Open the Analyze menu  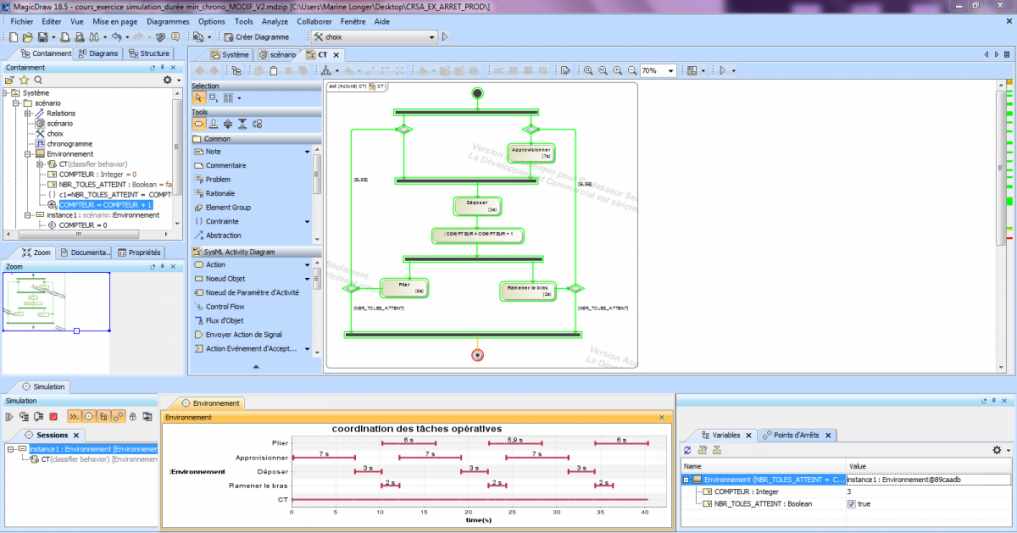pyautogui.click(x=274, y=21)
